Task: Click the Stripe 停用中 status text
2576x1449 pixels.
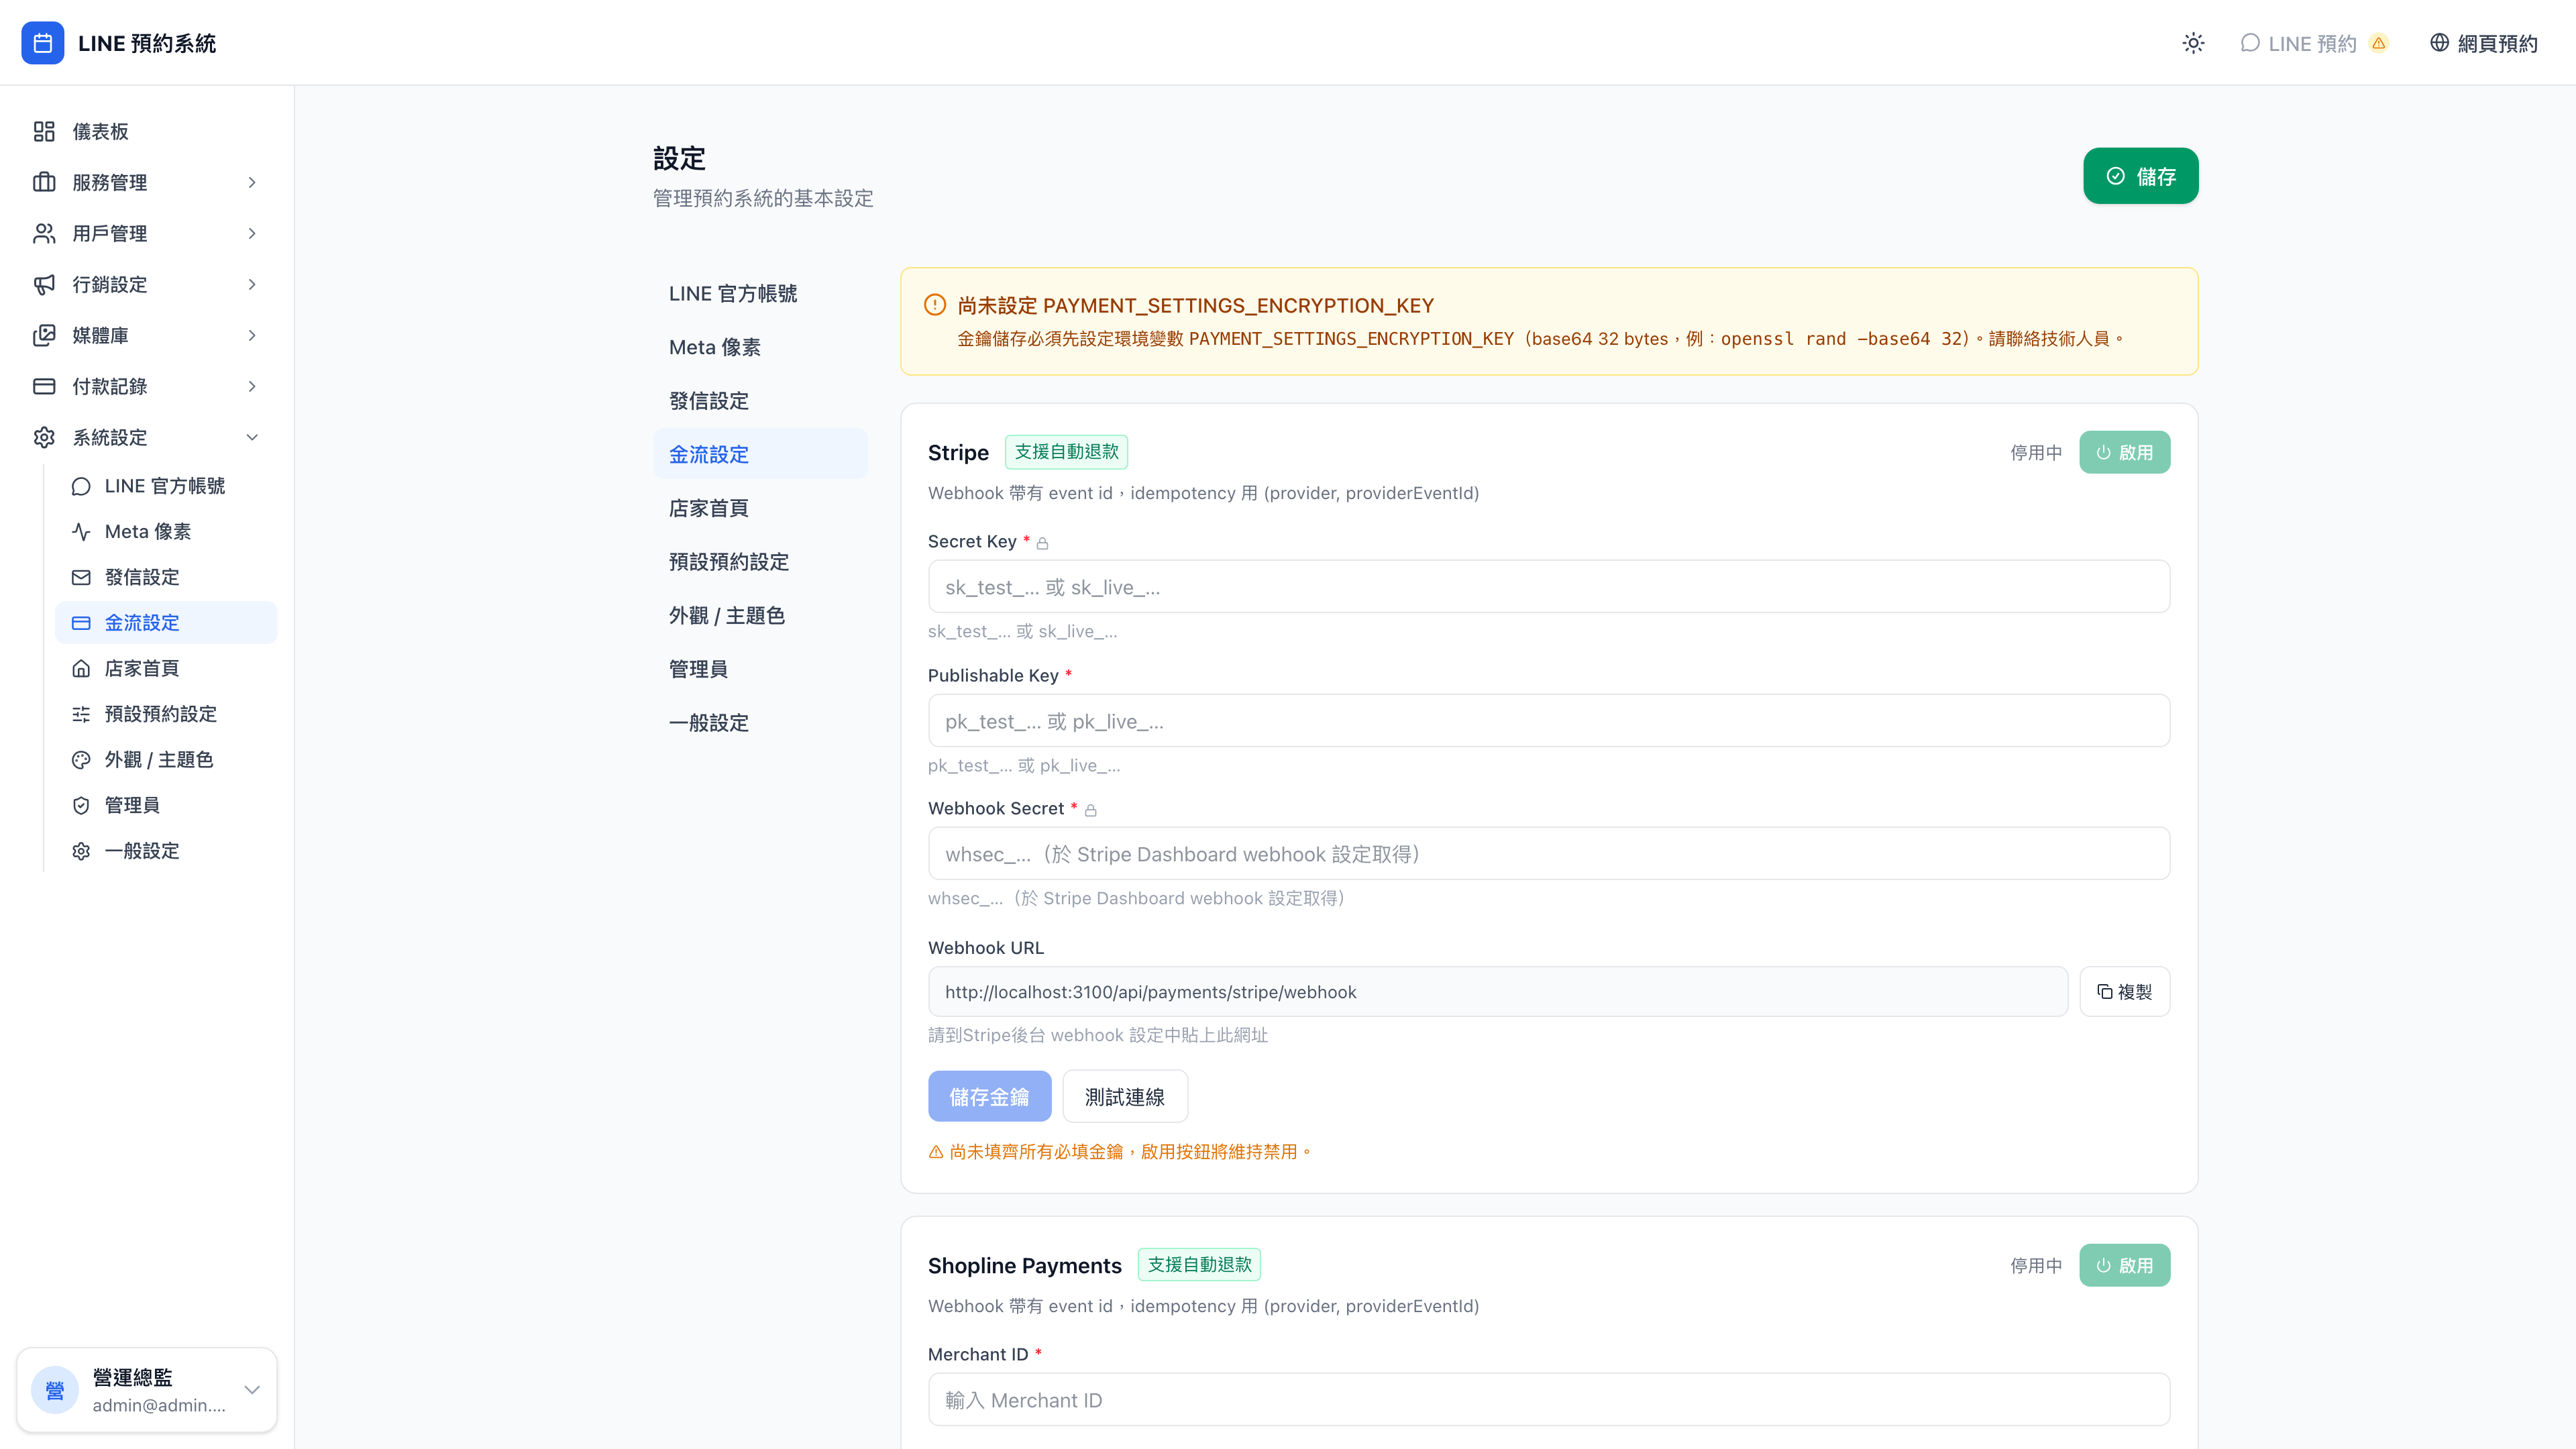Action: pos(2036,452)
